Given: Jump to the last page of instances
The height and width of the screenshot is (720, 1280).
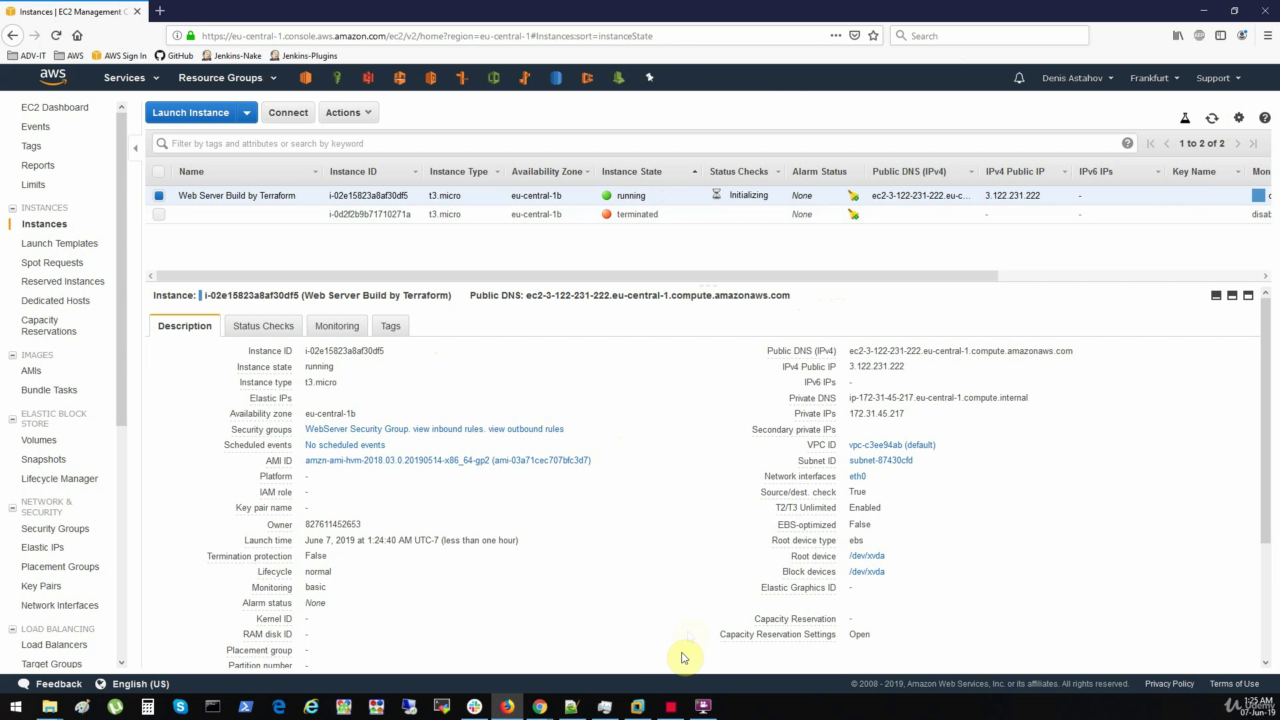Looking at the screenshot, I should (1253, 144).
